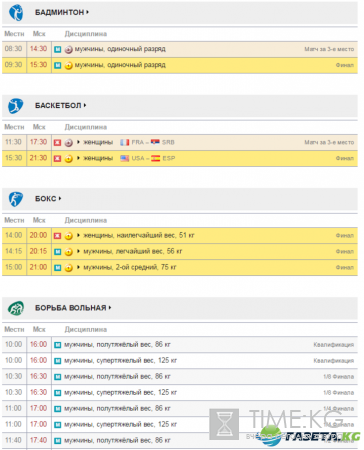Click the France flag icon
The height and width of the screenshot is (450, 364).
(125, 142)
